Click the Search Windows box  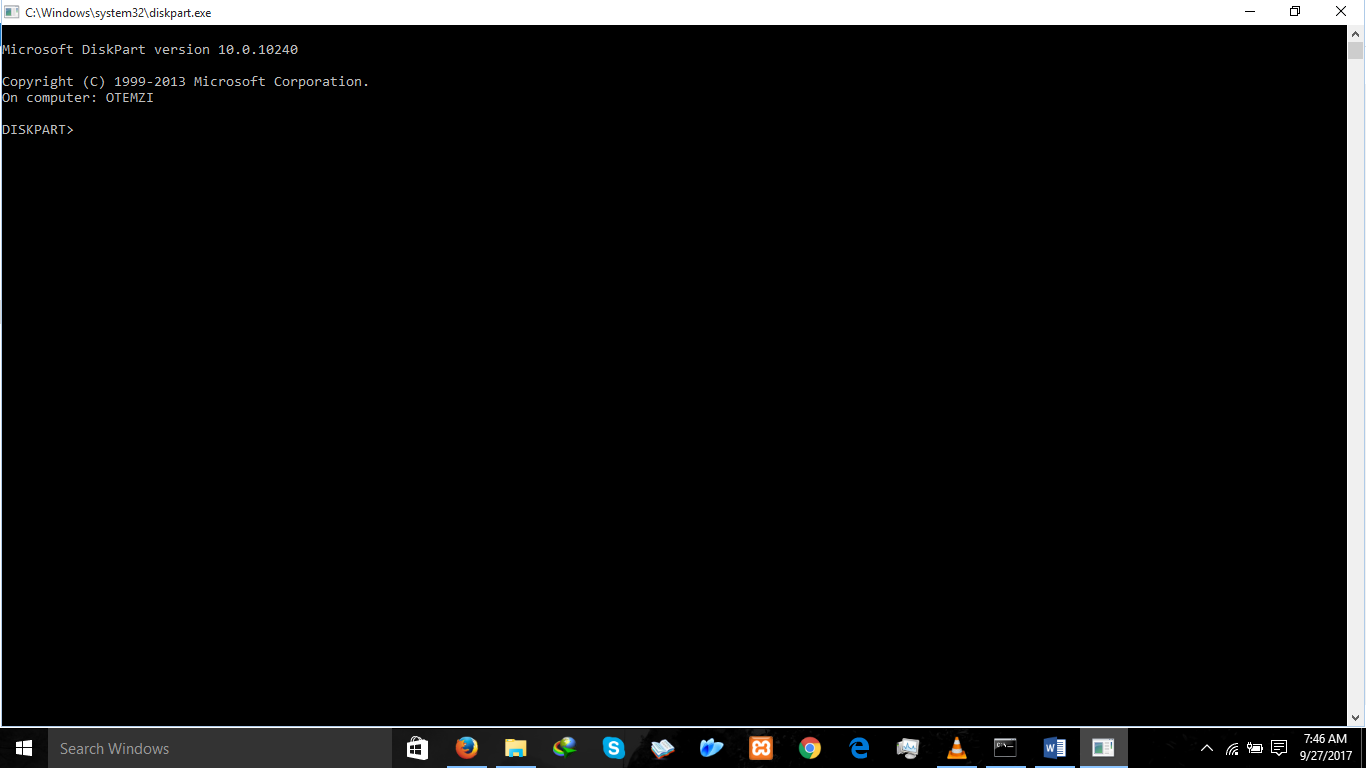click(220, 748)
